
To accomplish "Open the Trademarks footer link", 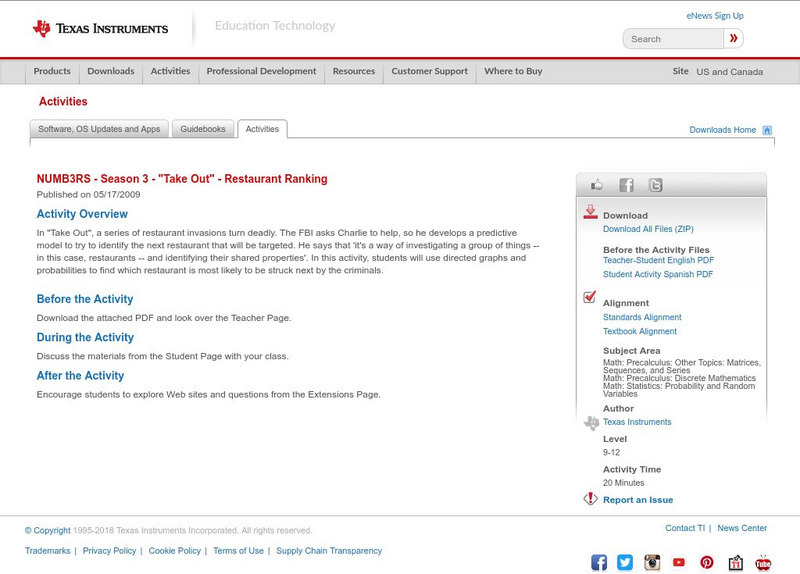I will pyautogui.click(x=47, y=551).
